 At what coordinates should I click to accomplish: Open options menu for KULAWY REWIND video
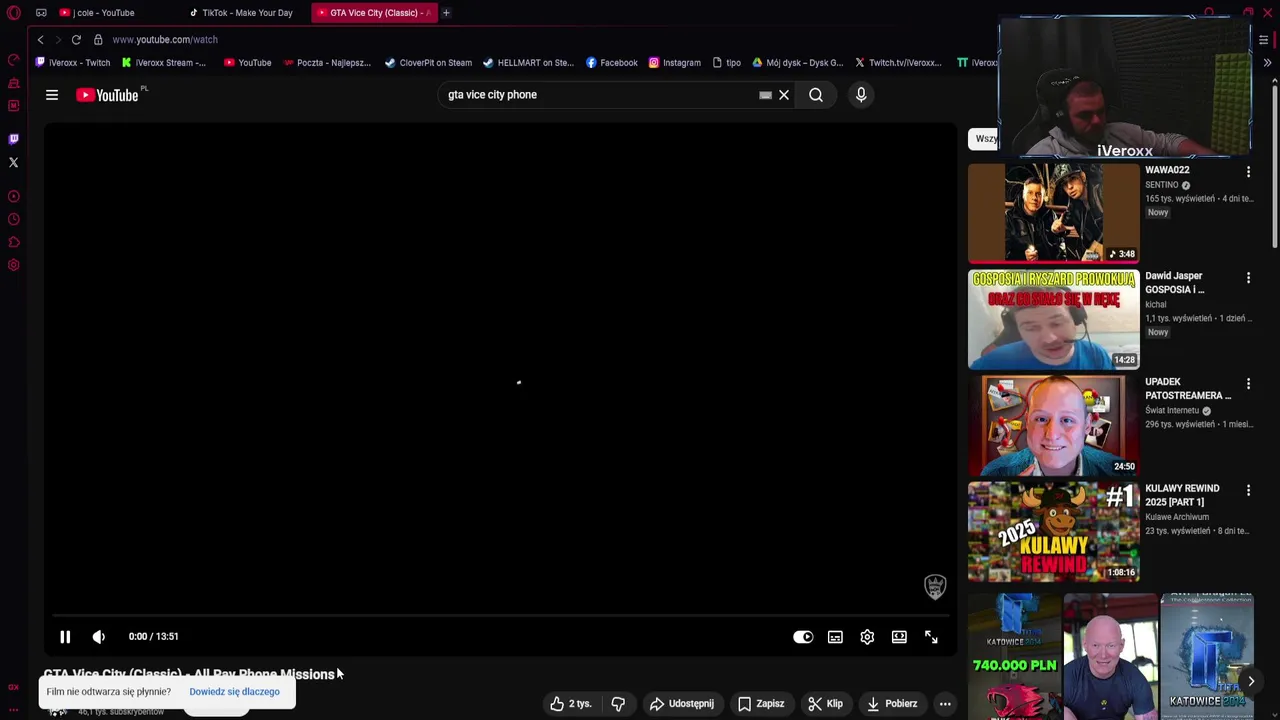[1248, 490]
